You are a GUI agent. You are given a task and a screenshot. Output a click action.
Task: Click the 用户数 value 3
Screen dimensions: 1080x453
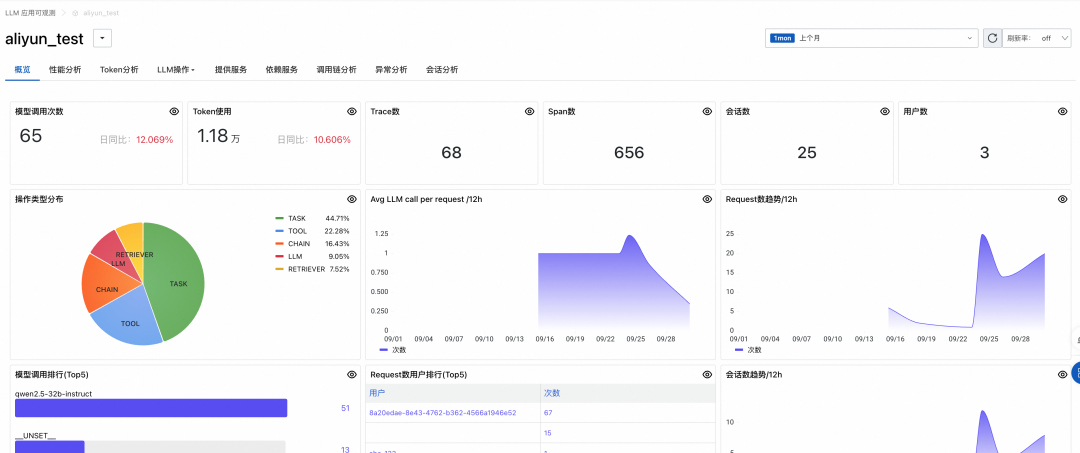click(984, 153)
